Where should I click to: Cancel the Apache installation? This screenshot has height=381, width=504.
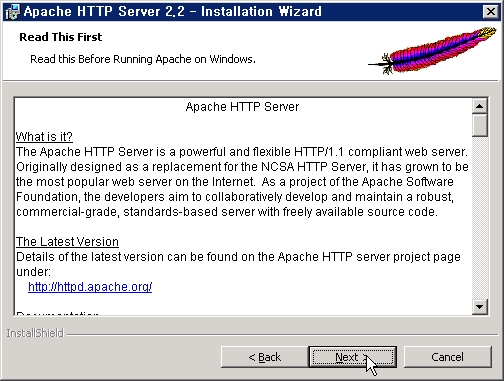(447, 357)
